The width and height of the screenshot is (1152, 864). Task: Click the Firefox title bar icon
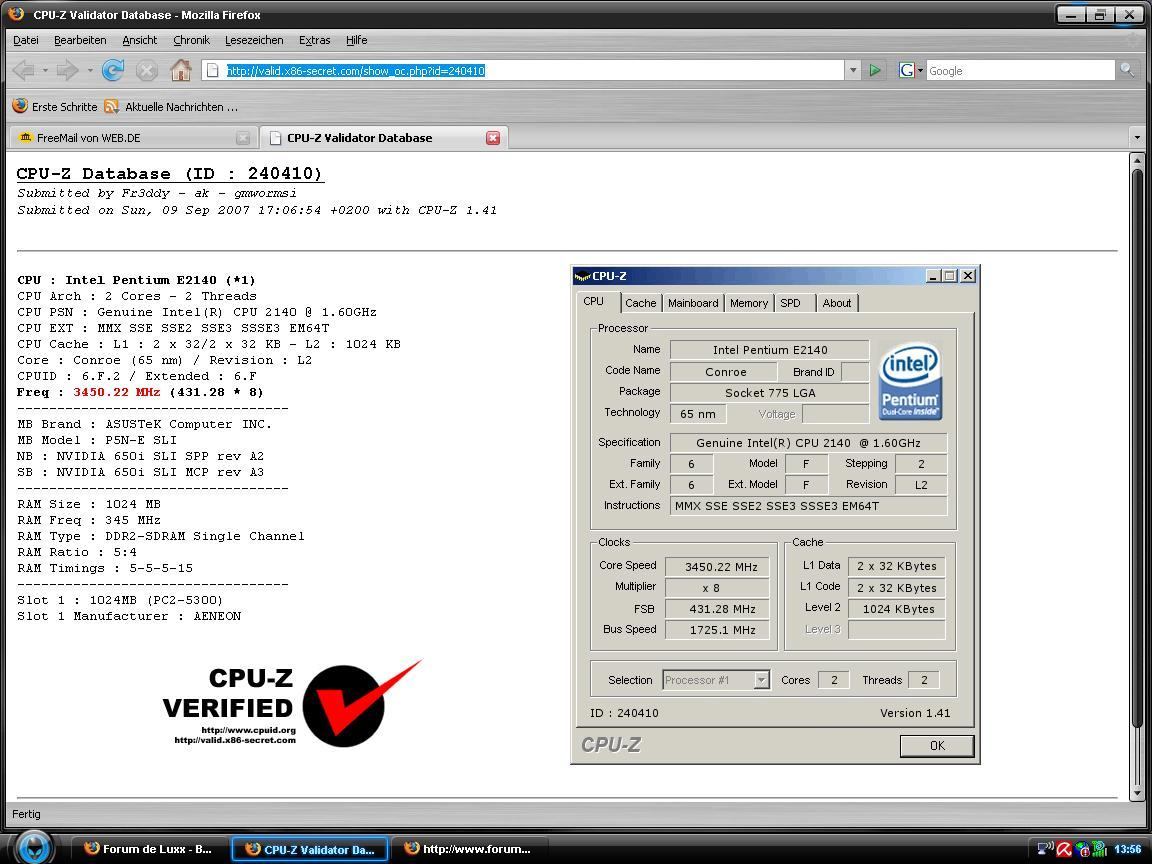tap(16, 14)
